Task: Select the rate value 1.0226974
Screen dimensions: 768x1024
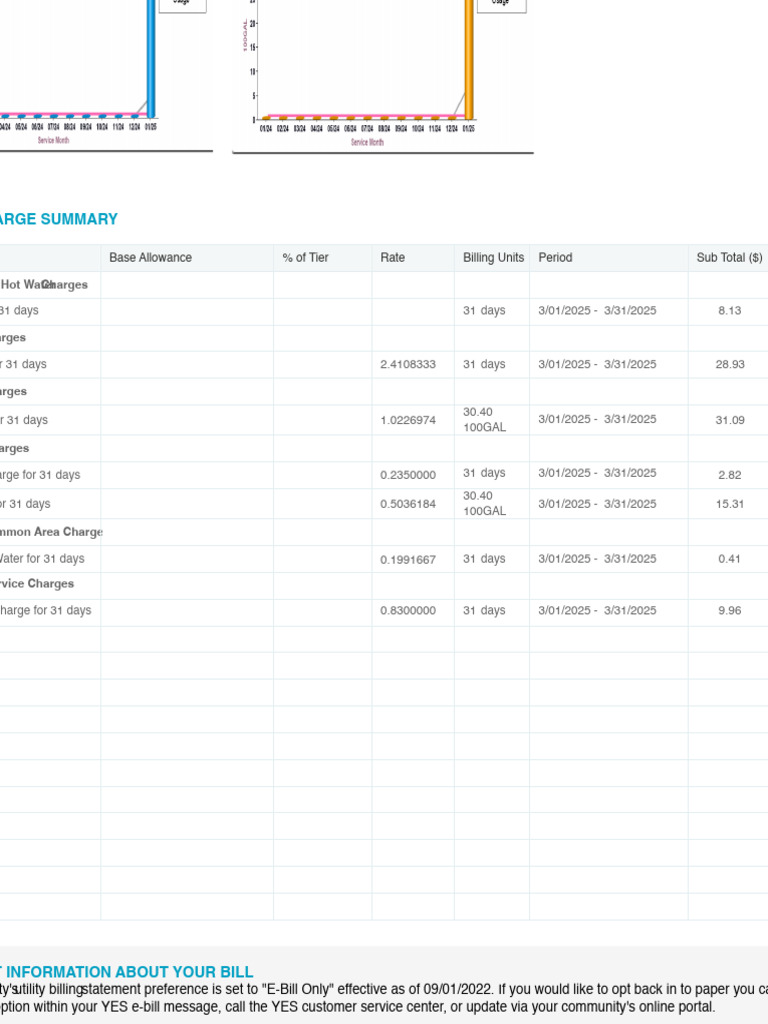Action: pyautogui.click(x=408, y=420)
